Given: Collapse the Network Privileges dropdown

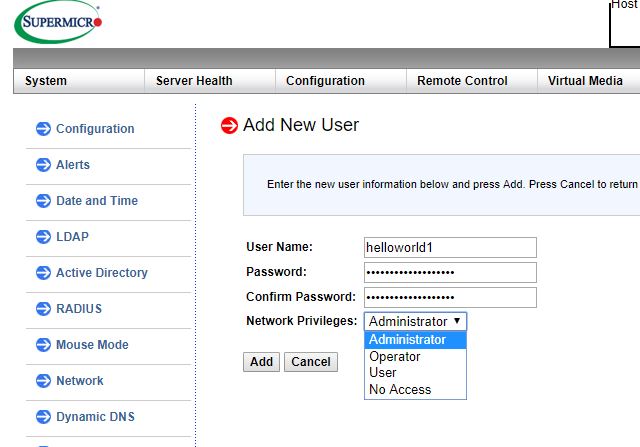Looking at the screenshot, I should [x=415, y=321].
